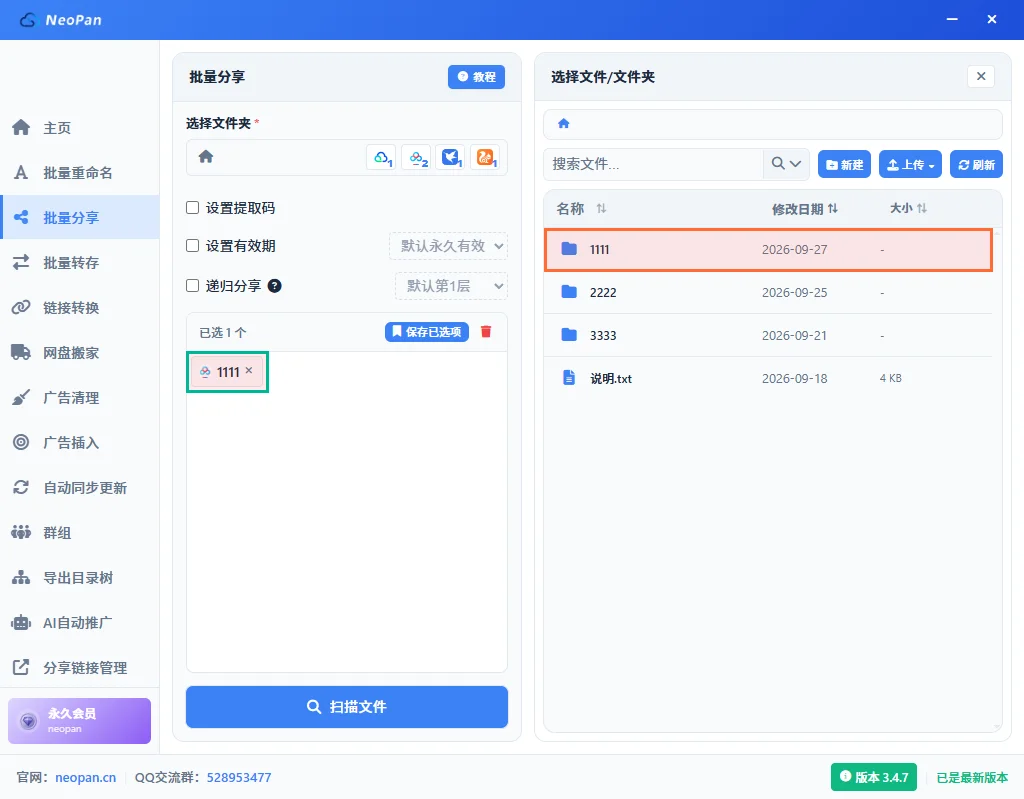Open 广告插入 in the sidebar

pyautogui.click(x=80, y=443)
